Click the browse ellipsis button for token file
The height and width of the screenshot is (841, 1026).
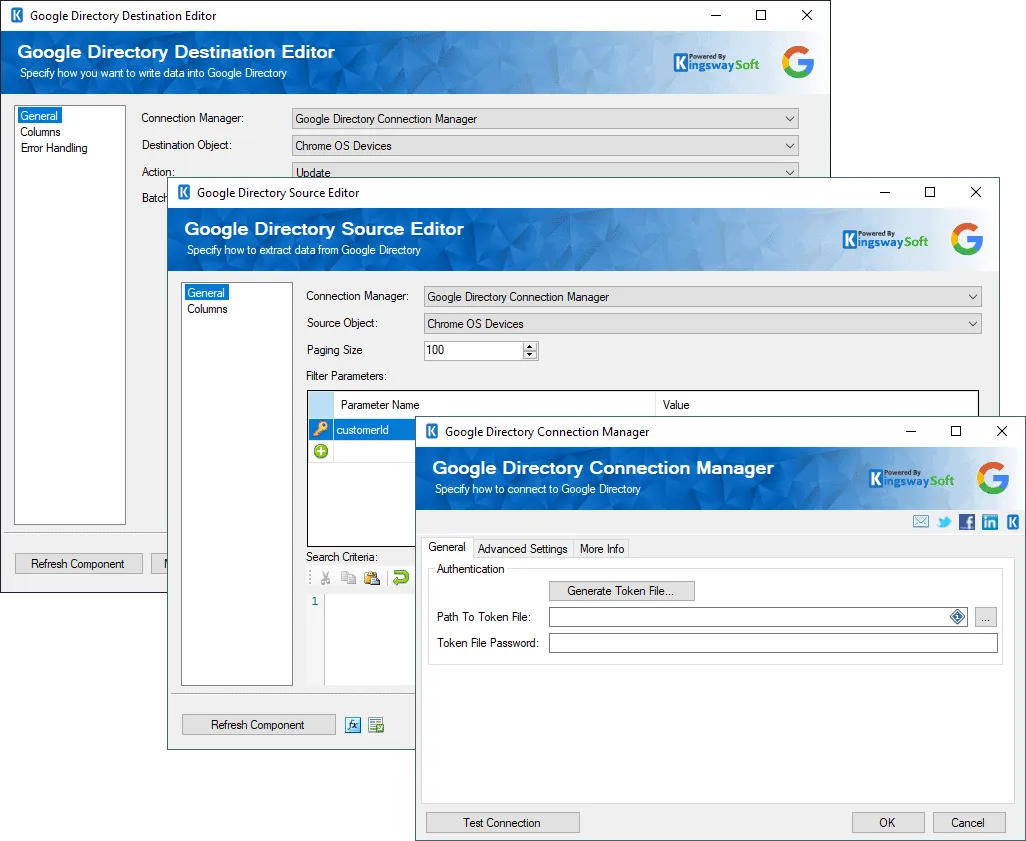[985, 617]
